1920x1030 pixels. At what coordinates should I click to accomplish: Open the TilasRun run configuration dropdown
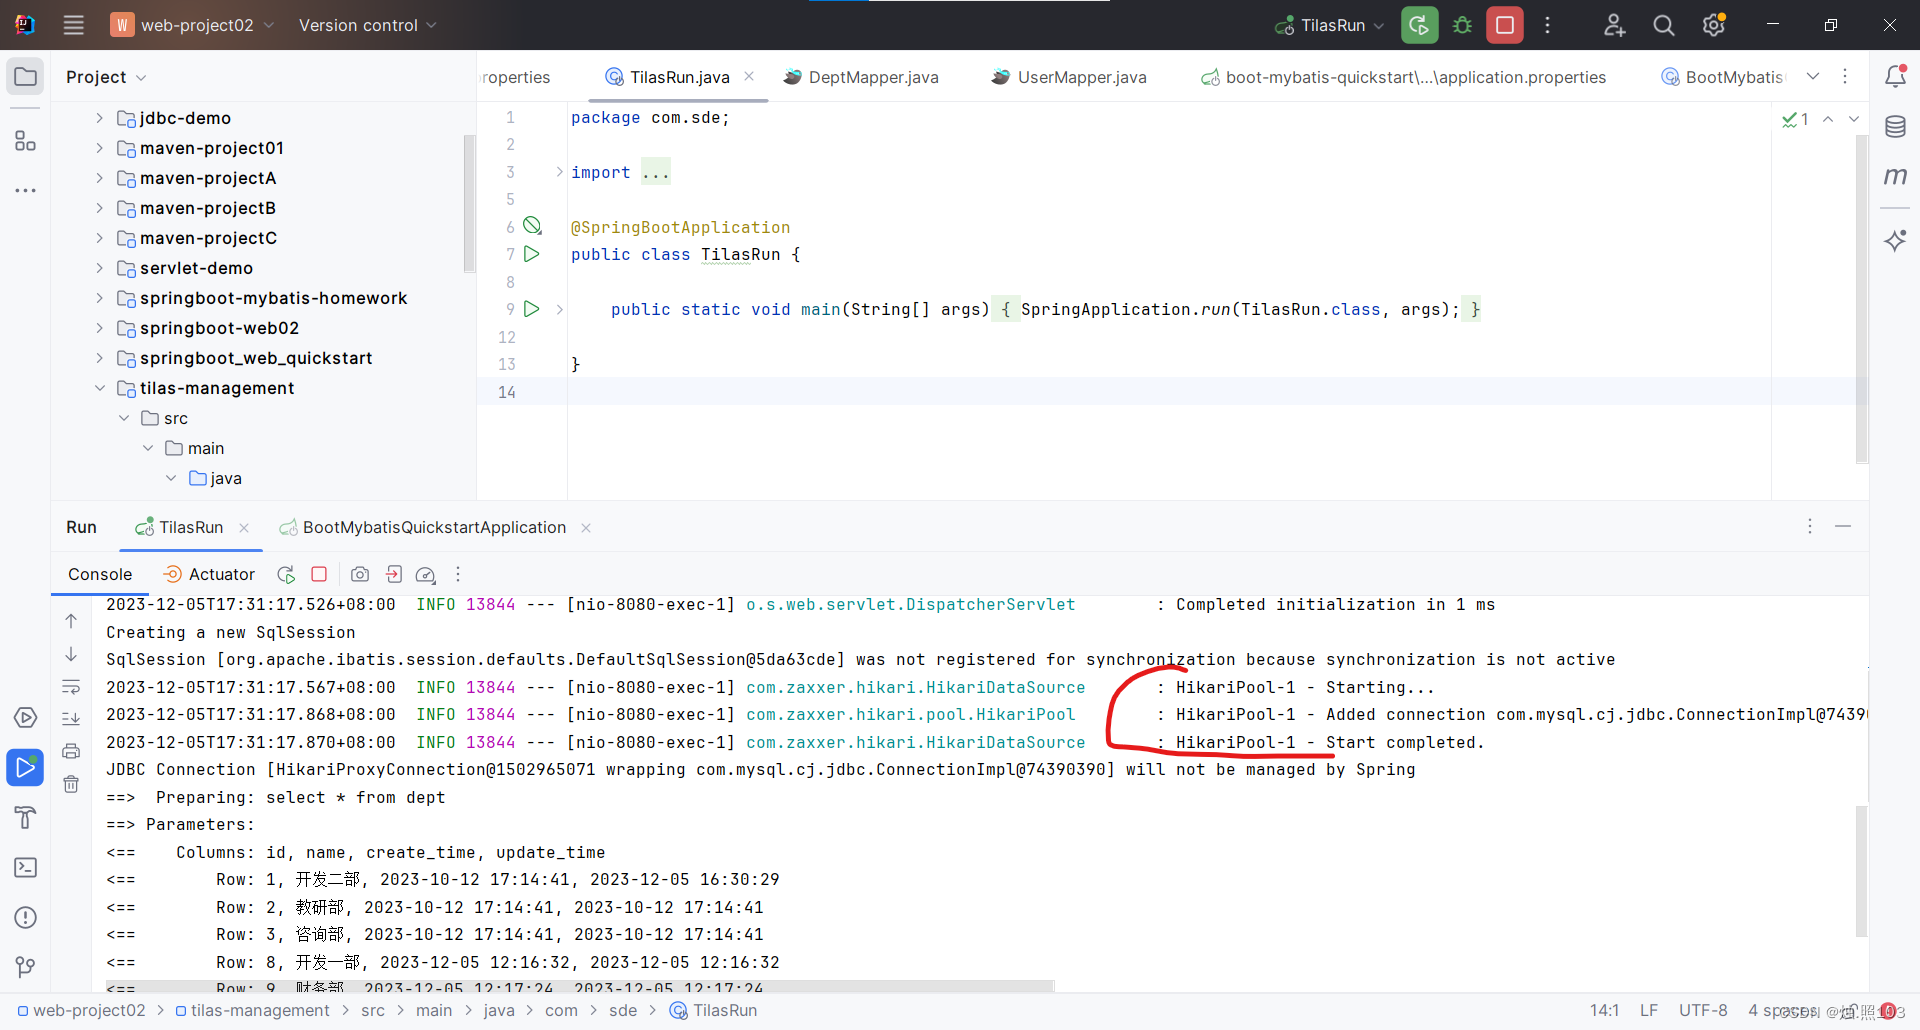[1330, 25]
